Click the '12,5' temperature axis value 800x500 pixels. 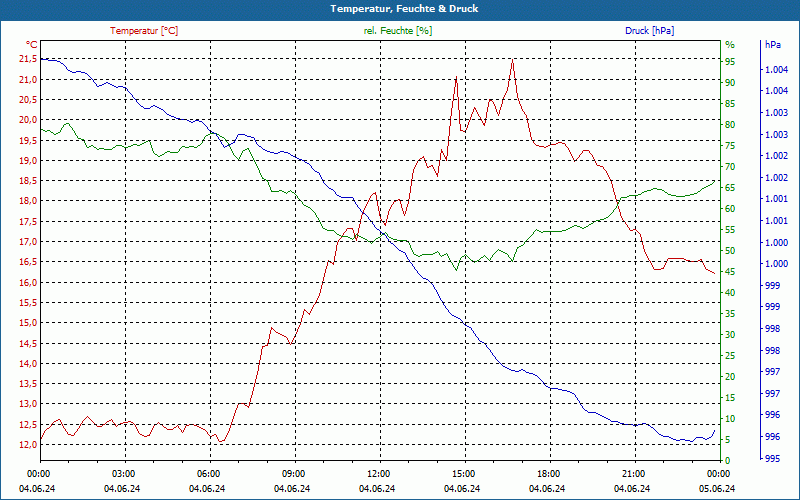(28, 424)
